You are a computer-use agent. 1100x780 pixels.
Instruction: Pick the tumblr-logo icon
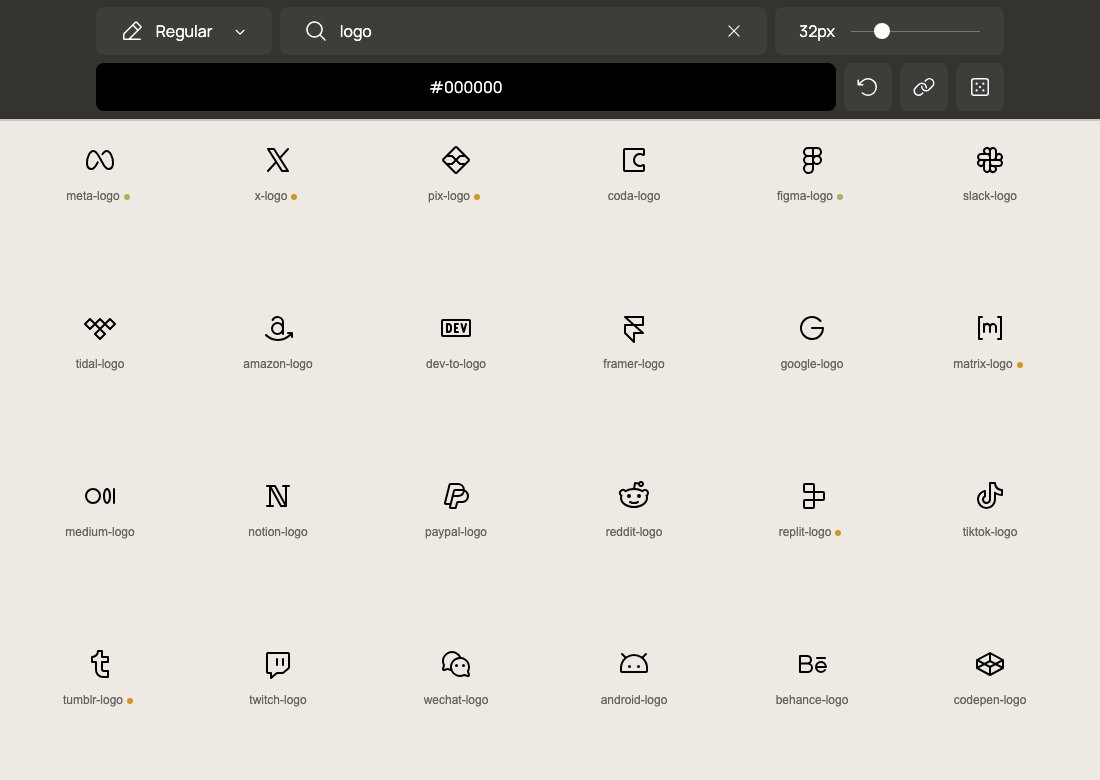point(100,664)
